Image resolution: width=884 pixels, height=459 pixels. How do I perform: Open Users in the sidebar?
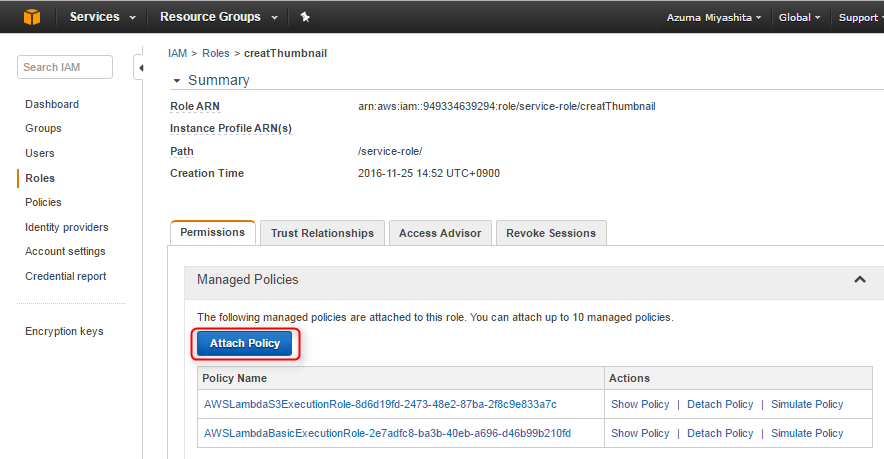tap(39, 153)
